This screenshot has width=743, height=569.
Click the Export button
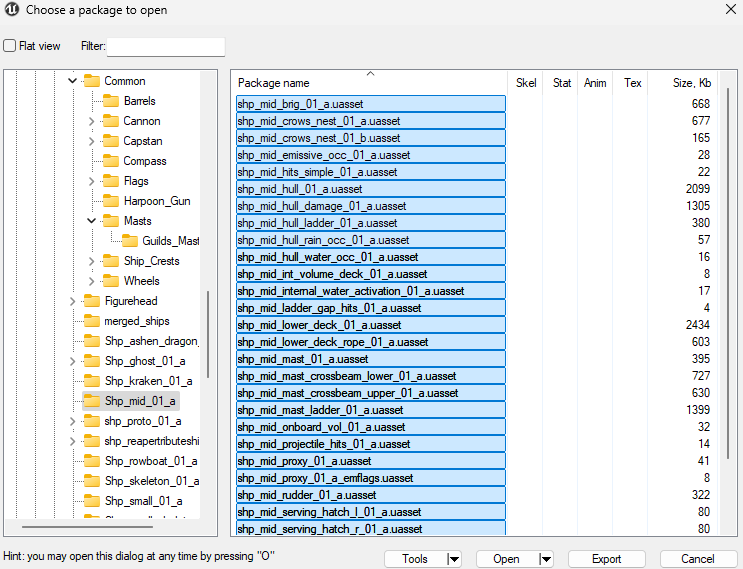[606, 559]
